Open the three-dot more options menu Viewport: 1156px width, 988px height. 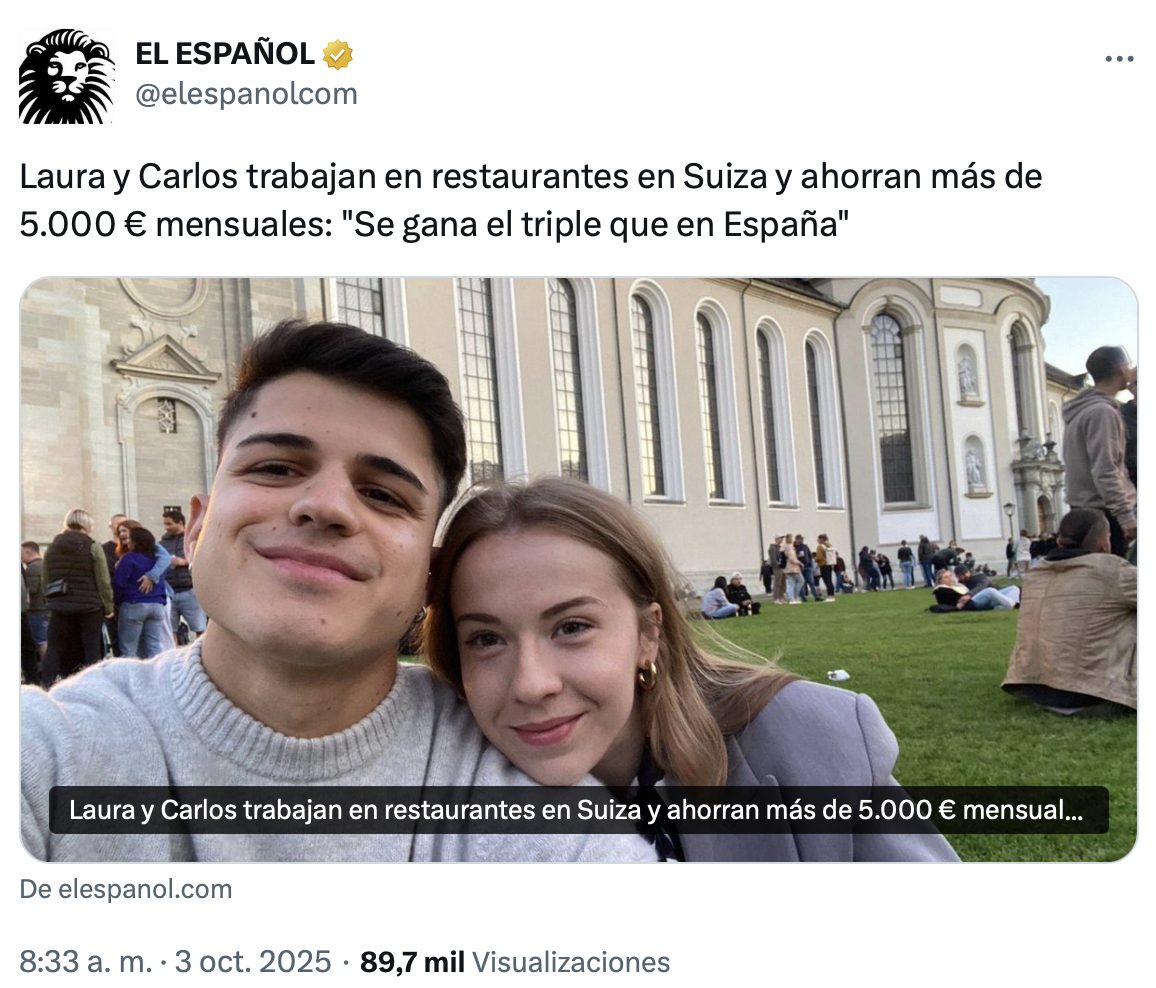1119,59
